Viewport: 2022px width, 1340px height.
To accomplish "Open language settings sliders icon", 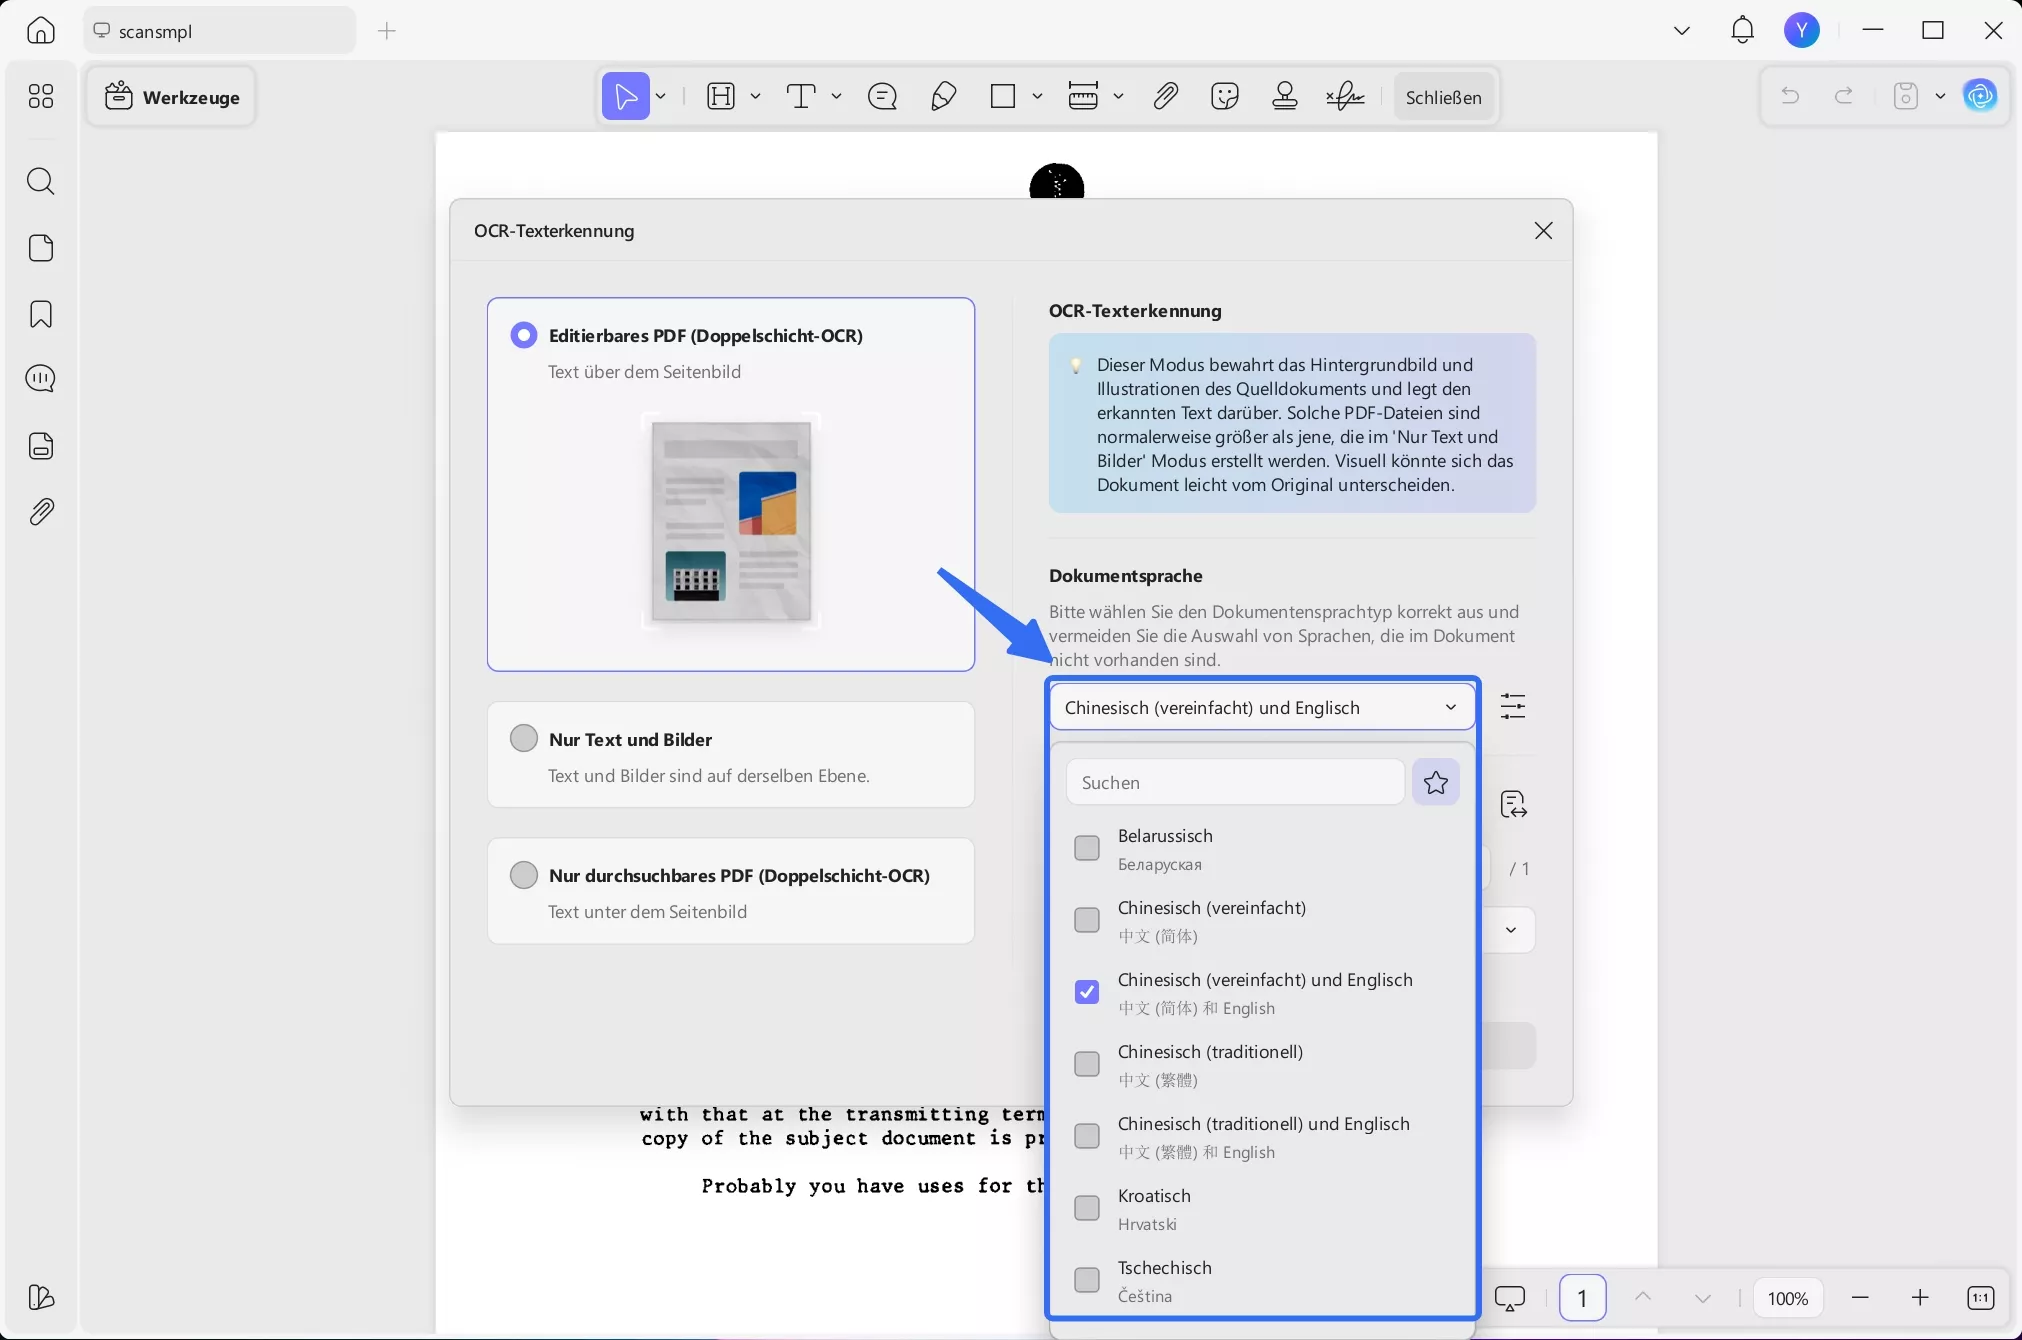I will 1512,707.
